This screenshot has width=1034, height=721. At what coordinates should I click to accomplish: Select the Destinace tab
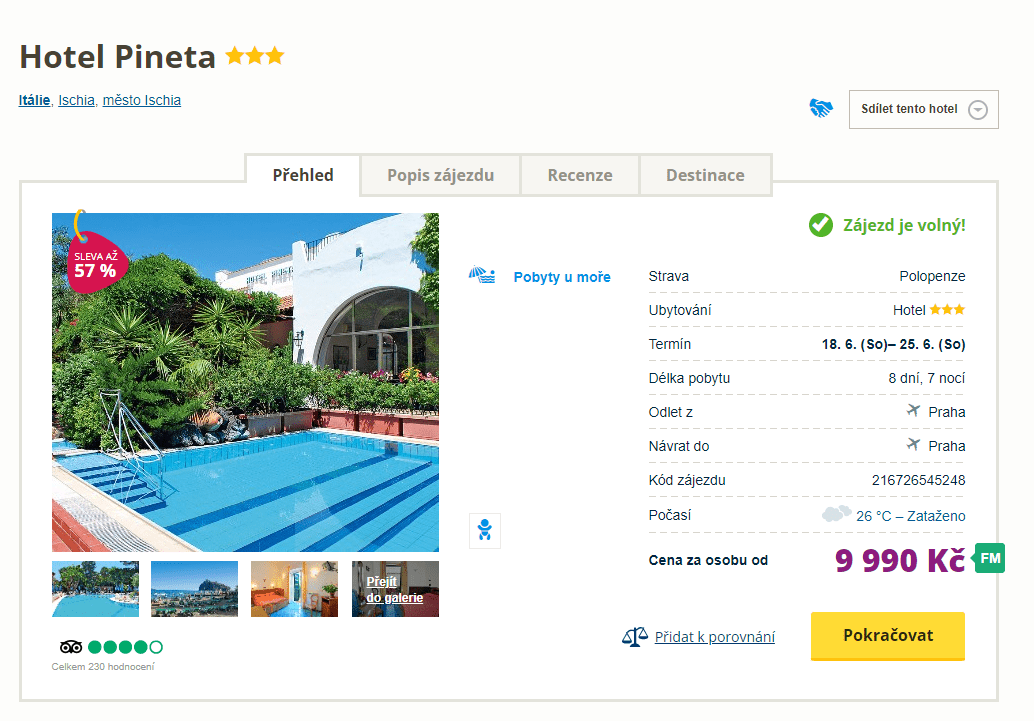(x=705, y=175)
